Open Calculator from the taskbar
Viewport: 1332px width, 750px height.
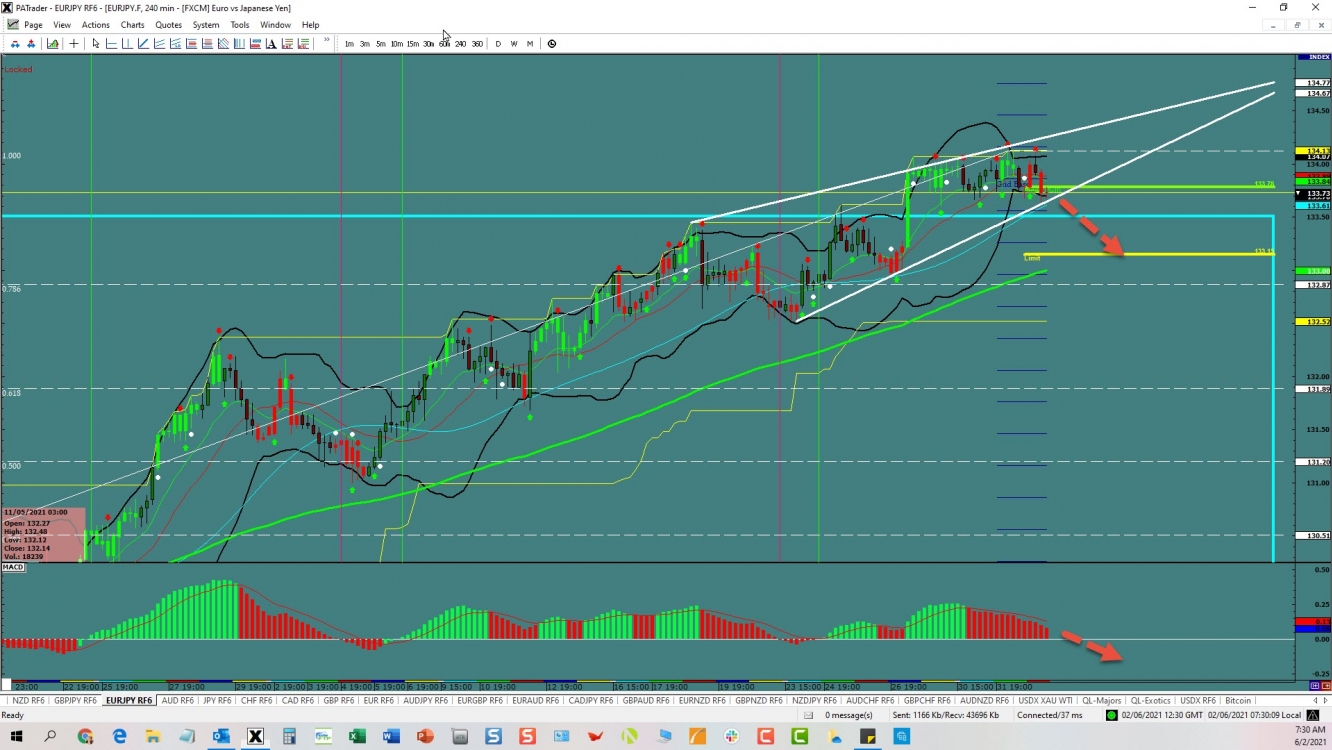pyautogui.click(x=289, y=737)
